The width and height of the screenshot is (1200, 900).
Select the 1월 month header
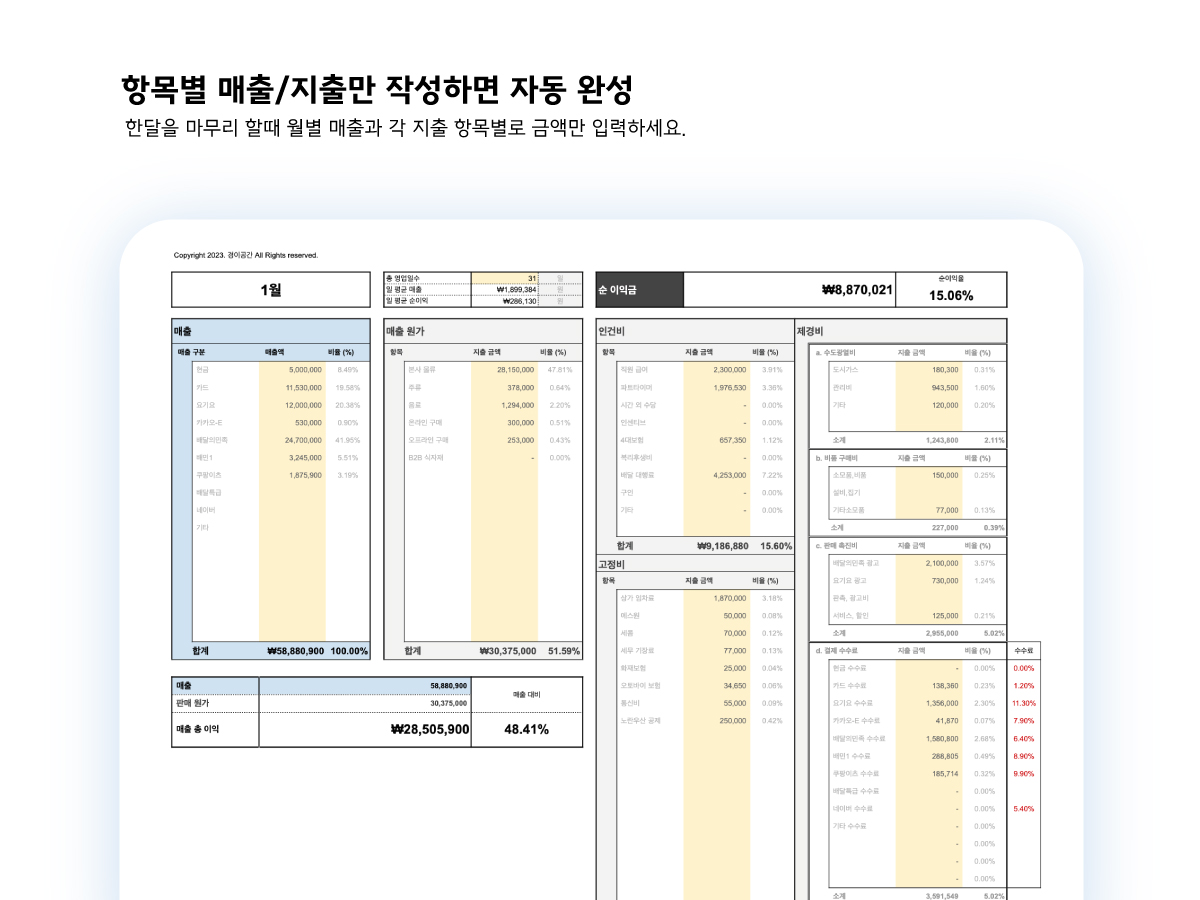(272, 289)
